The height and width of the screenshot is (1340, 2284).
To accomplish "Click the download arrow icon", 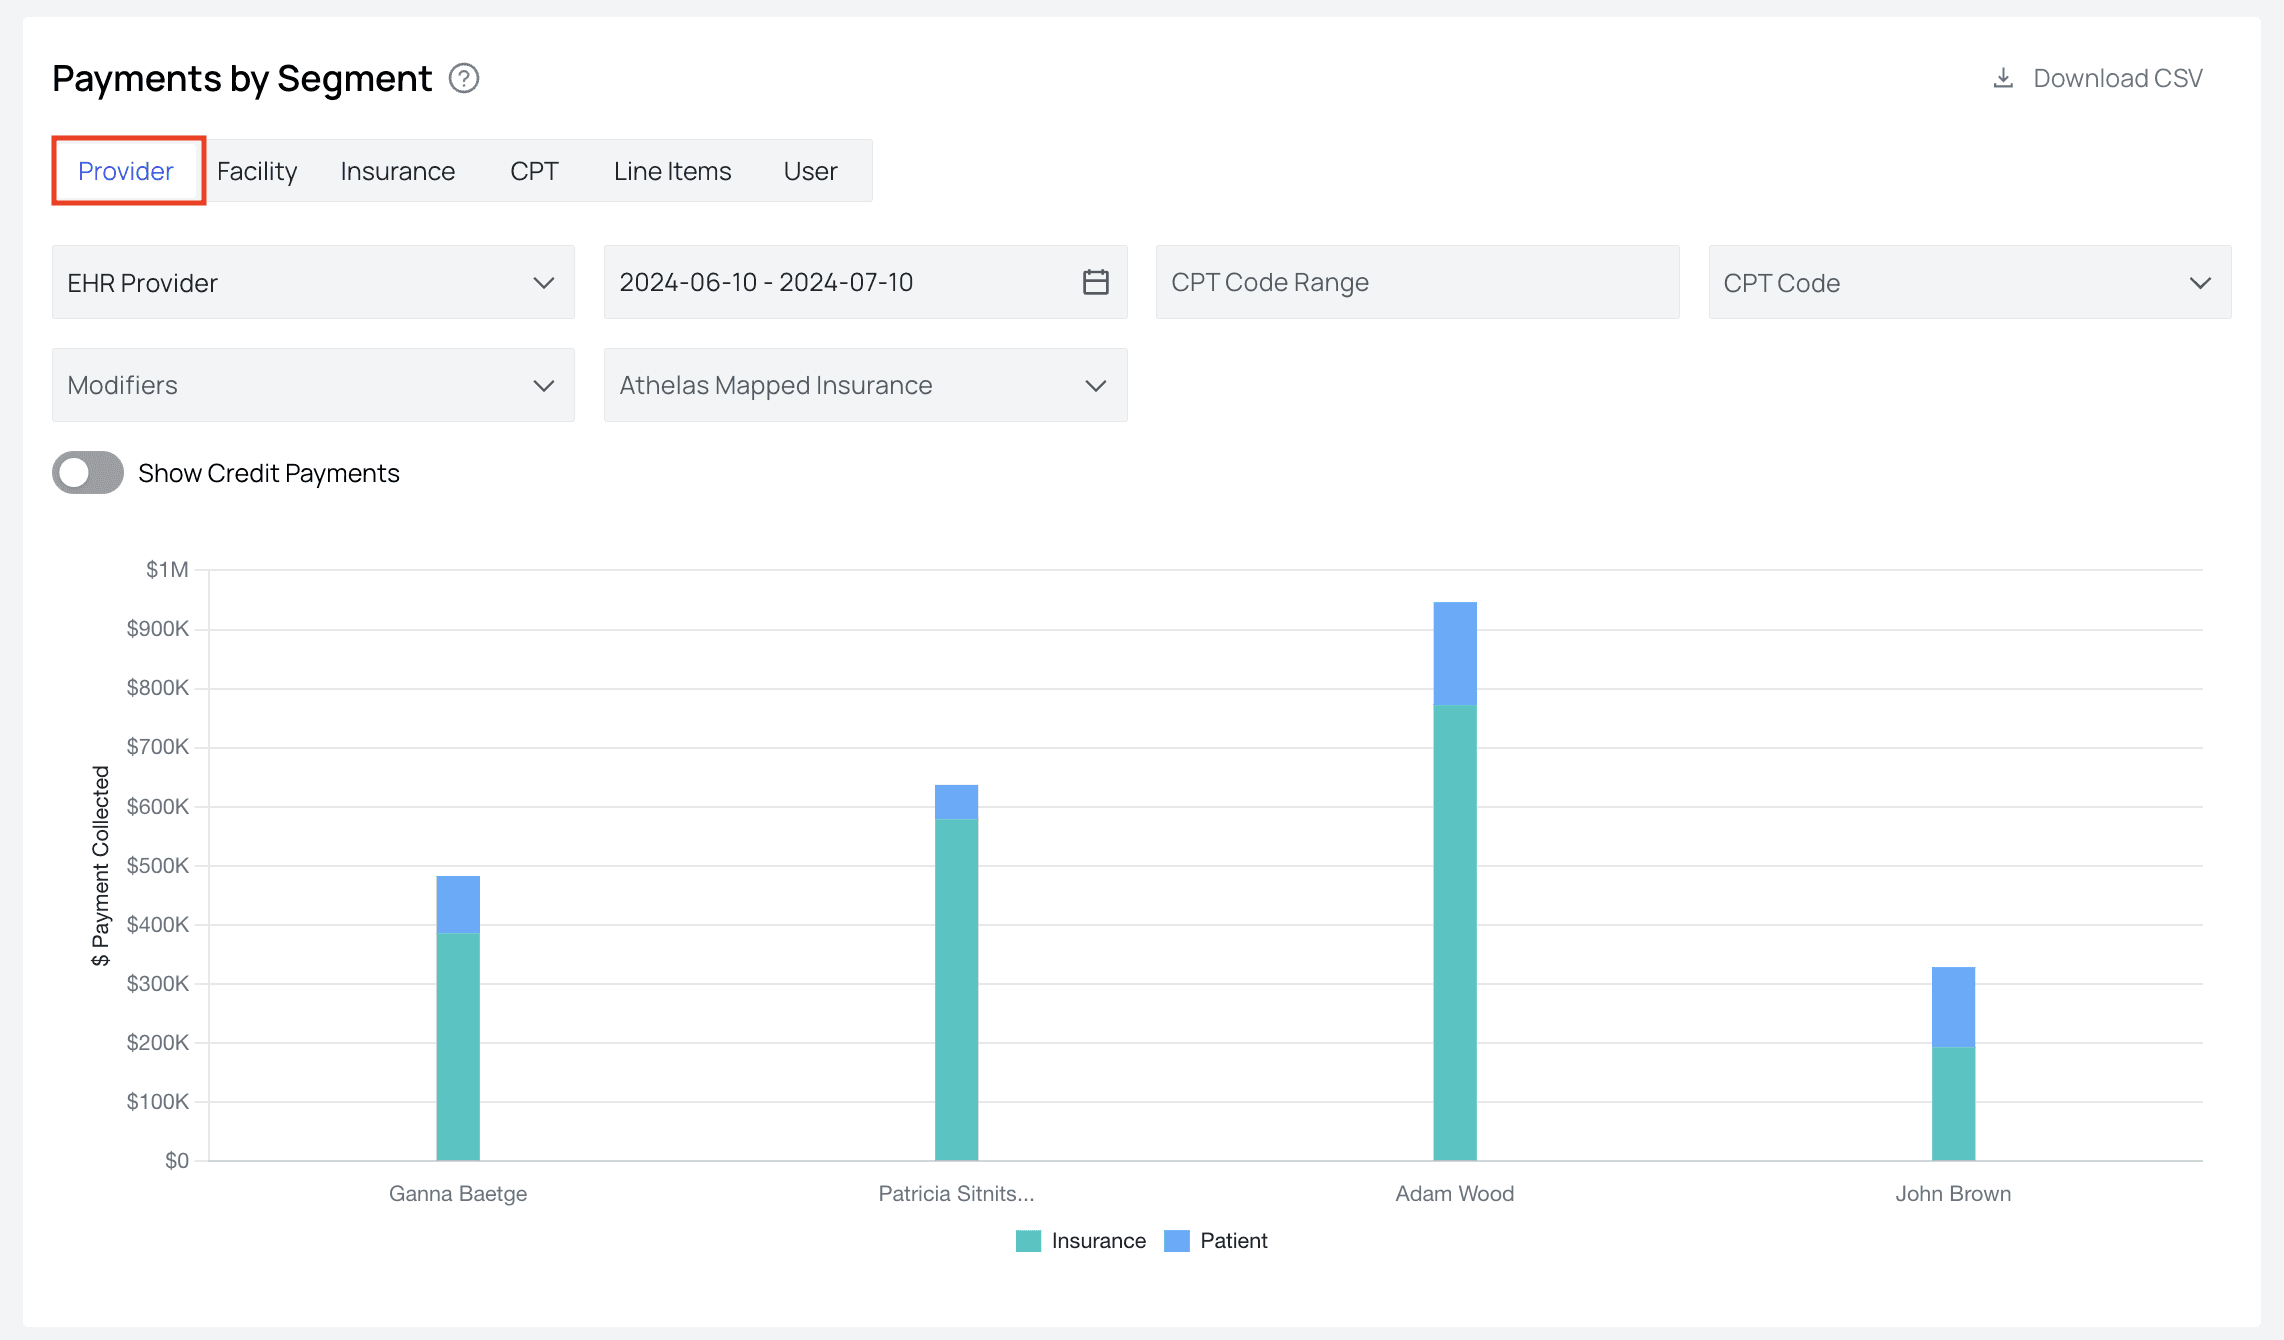I will tap(2003, 78).
